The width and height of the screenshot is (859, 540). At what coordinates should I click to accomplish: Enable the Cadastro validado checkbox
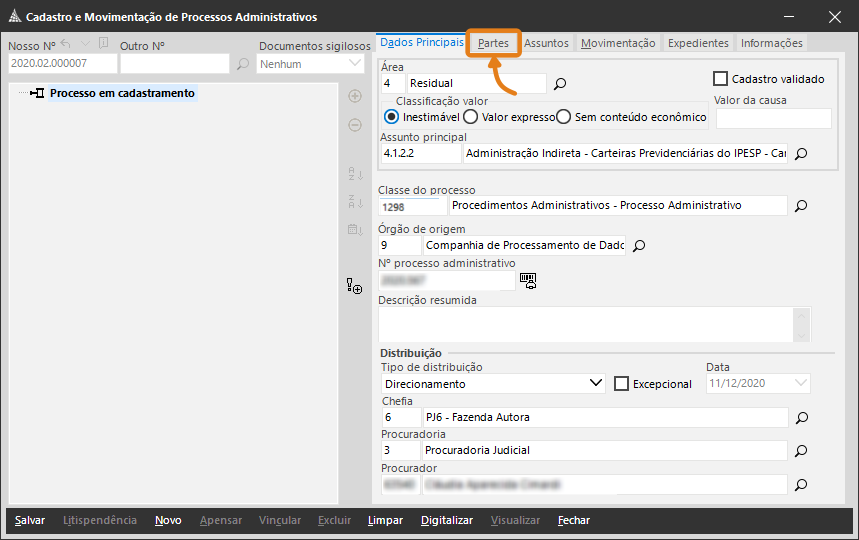click(x=720, y=79)
